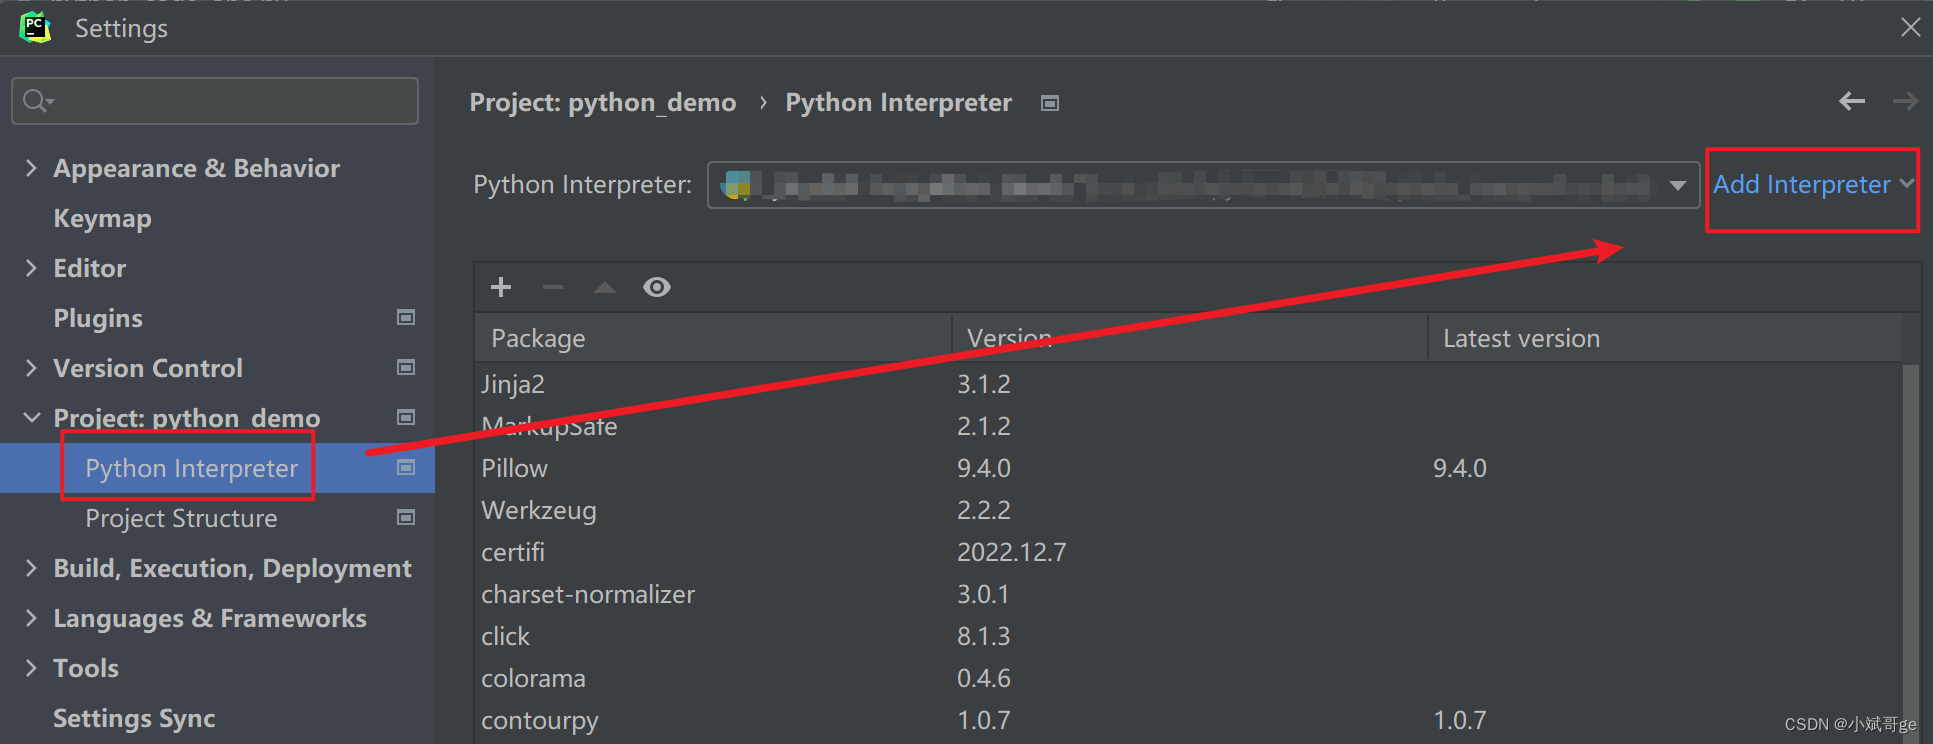
Task: Sort by the Latest version column header
Action: (1664, 338)
